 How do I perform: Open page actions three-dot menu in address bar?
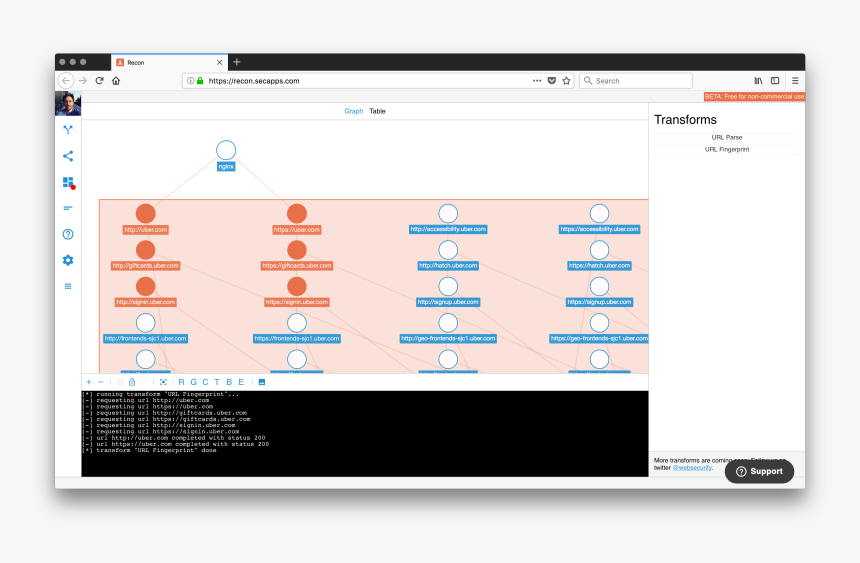pyautogui.click(x=537, y=81)
